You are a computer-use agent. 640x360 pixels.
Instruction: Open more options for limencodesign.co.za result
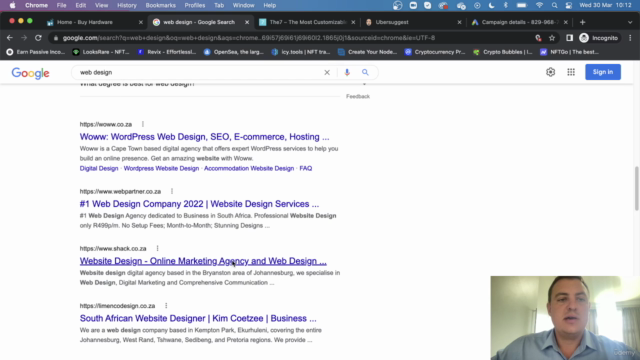[166, 305]
